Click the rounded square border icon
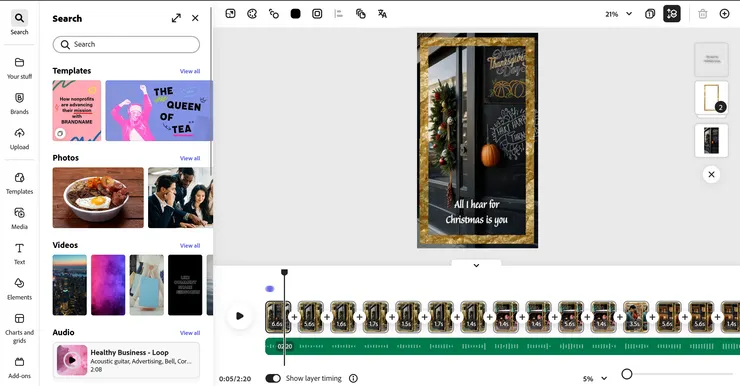 317,14
